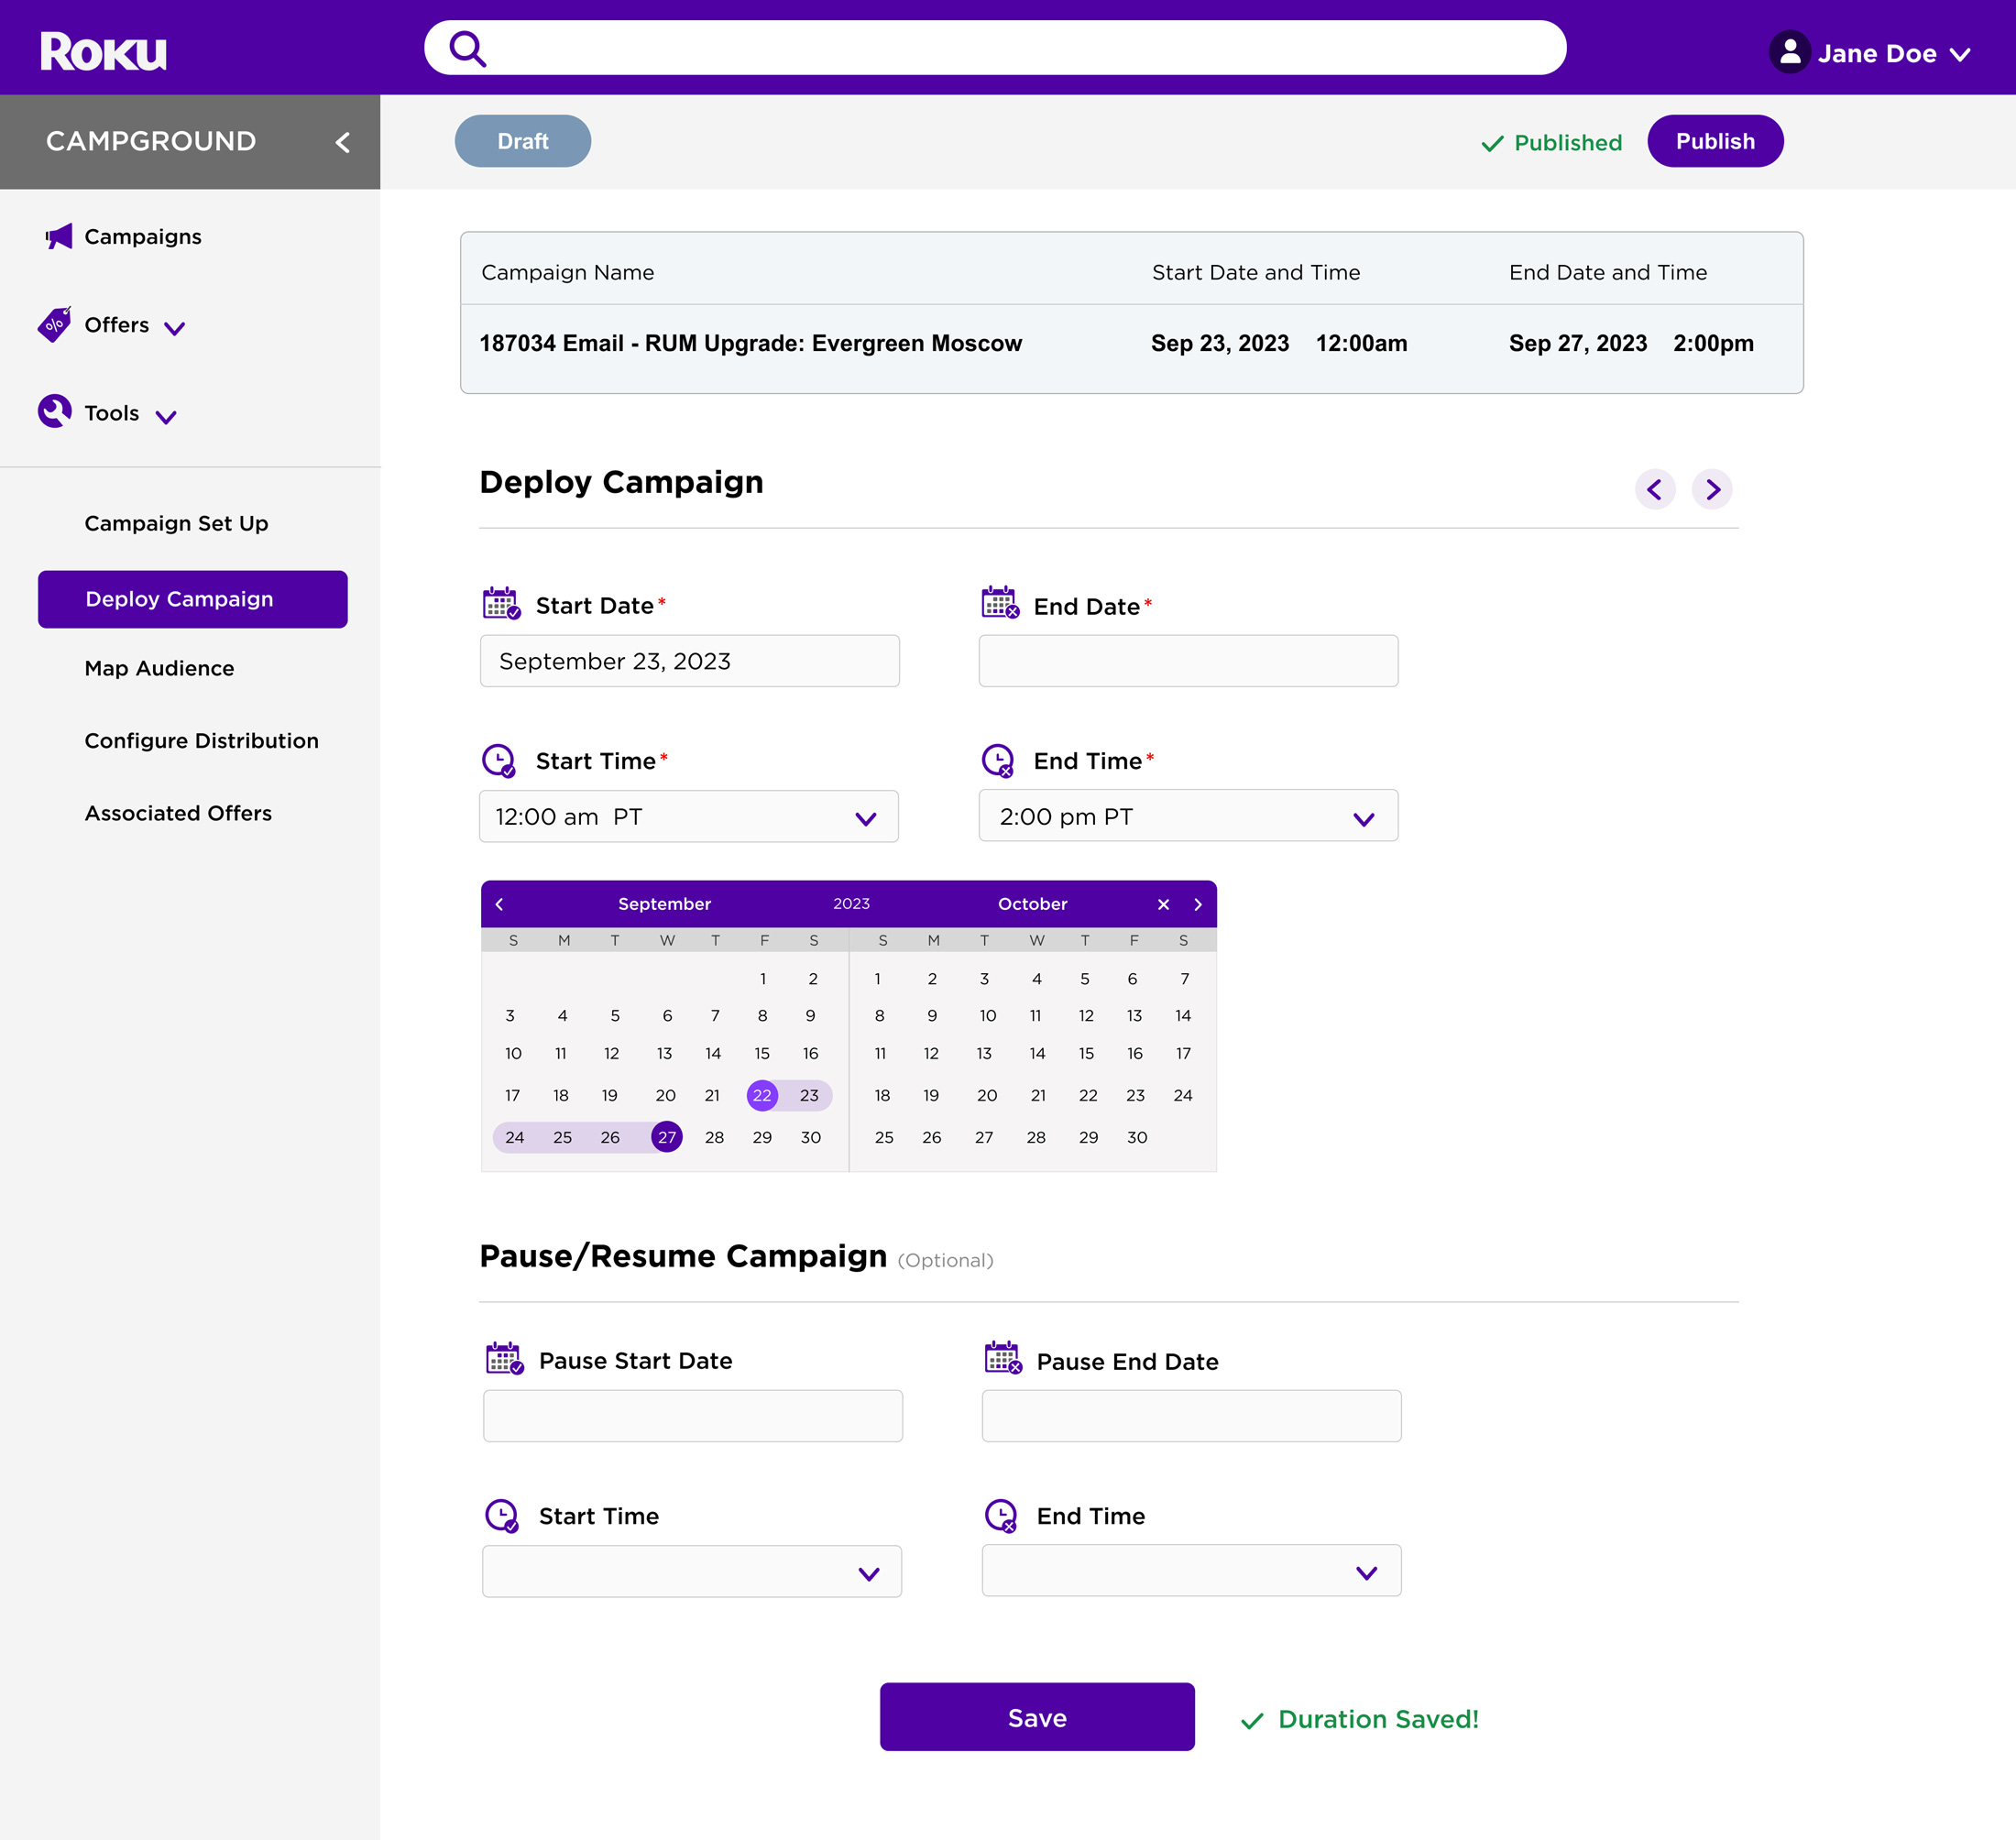
Task: Open the 2:00 pm PT End Time dropdown
Action: 1187,817
